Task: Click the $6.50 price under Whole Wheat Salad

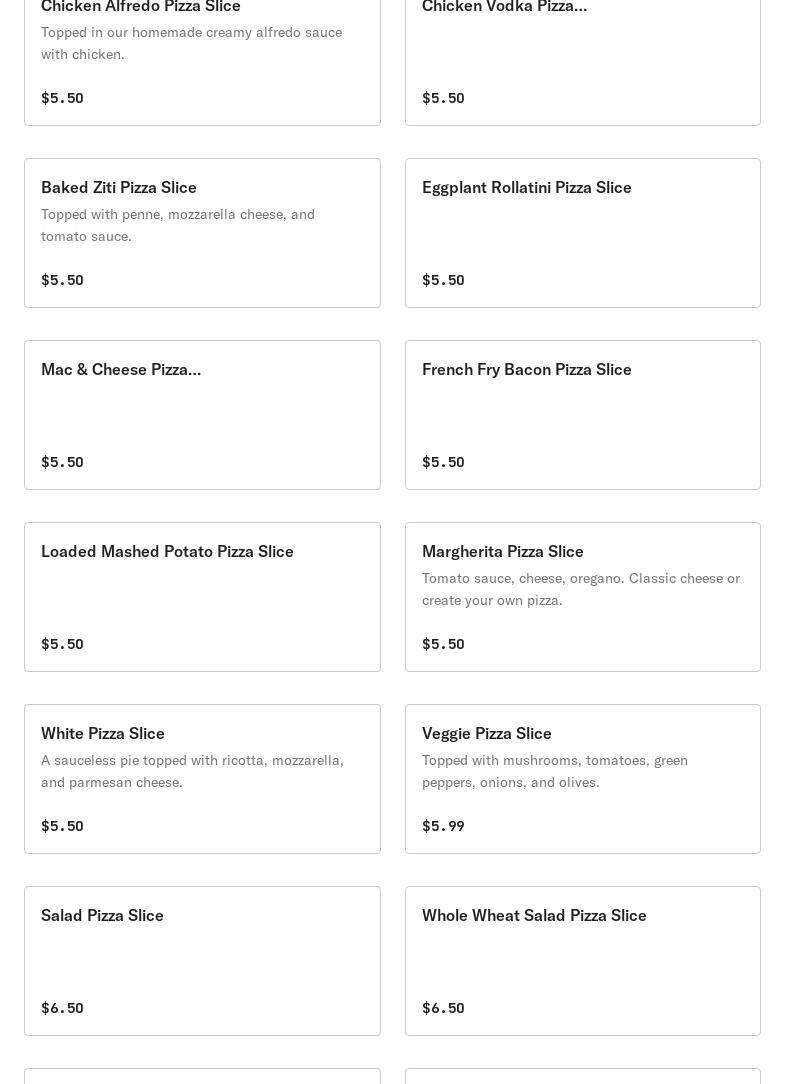Action: 443,1008
